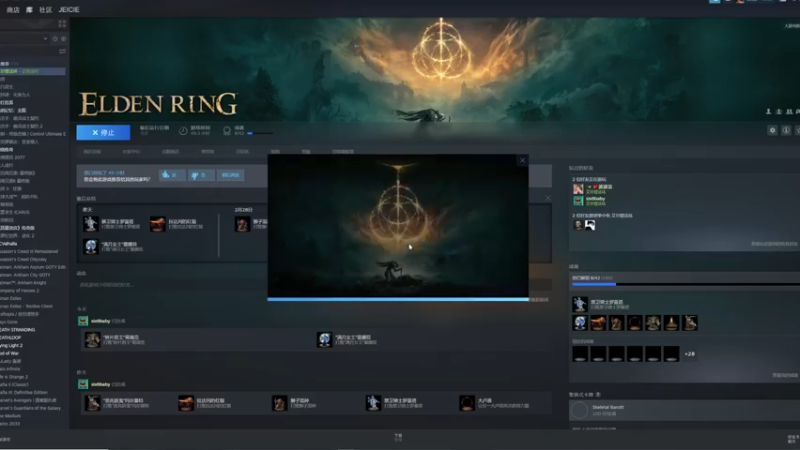The image size is (800, 450).
Task: Open the JEICIE profile menu
Action: tap(69, 10)
